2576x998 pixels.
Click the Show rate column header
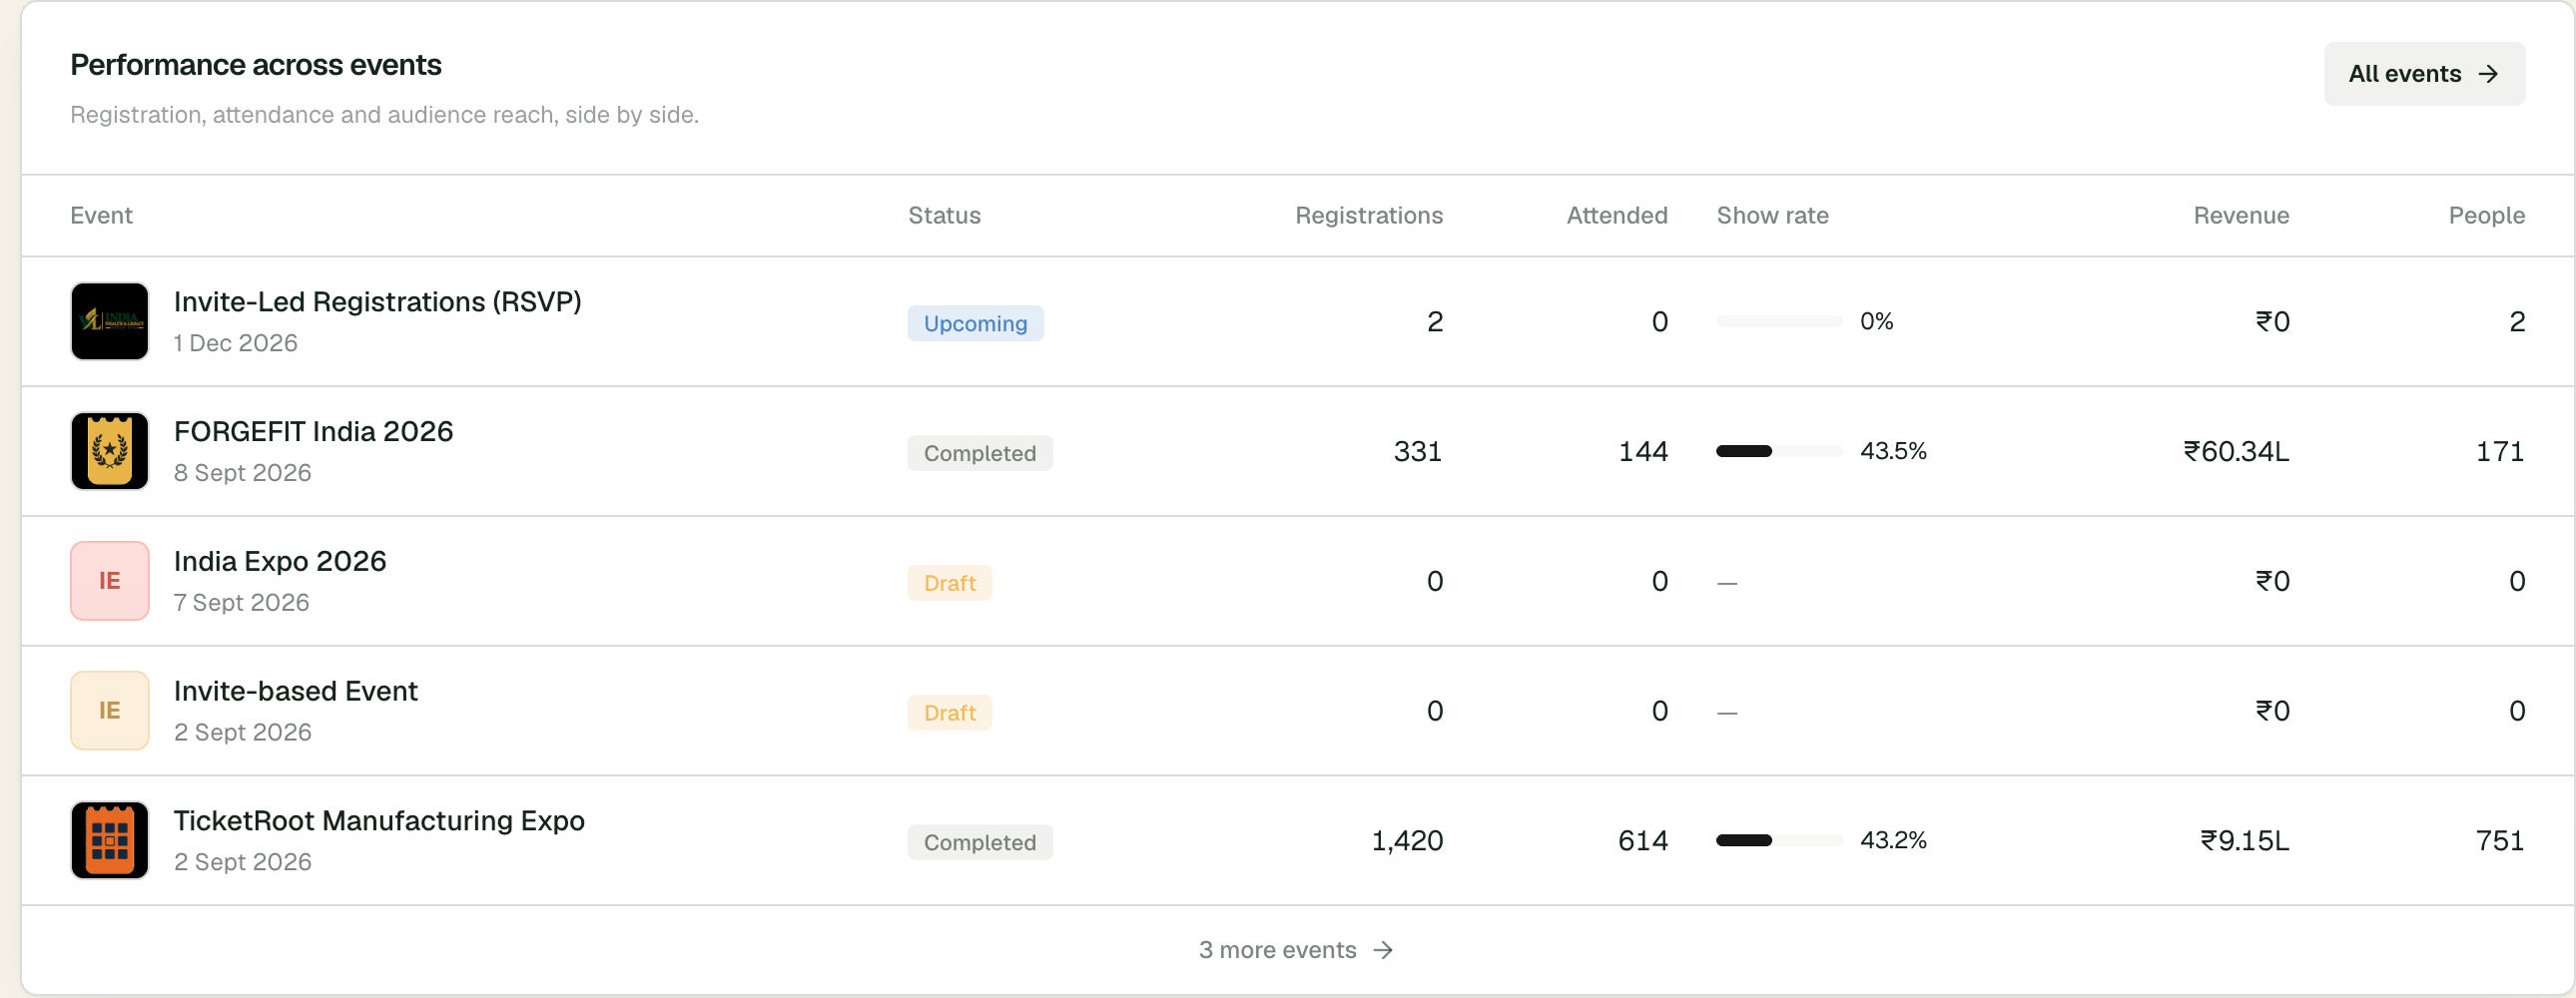(1772, 215)
